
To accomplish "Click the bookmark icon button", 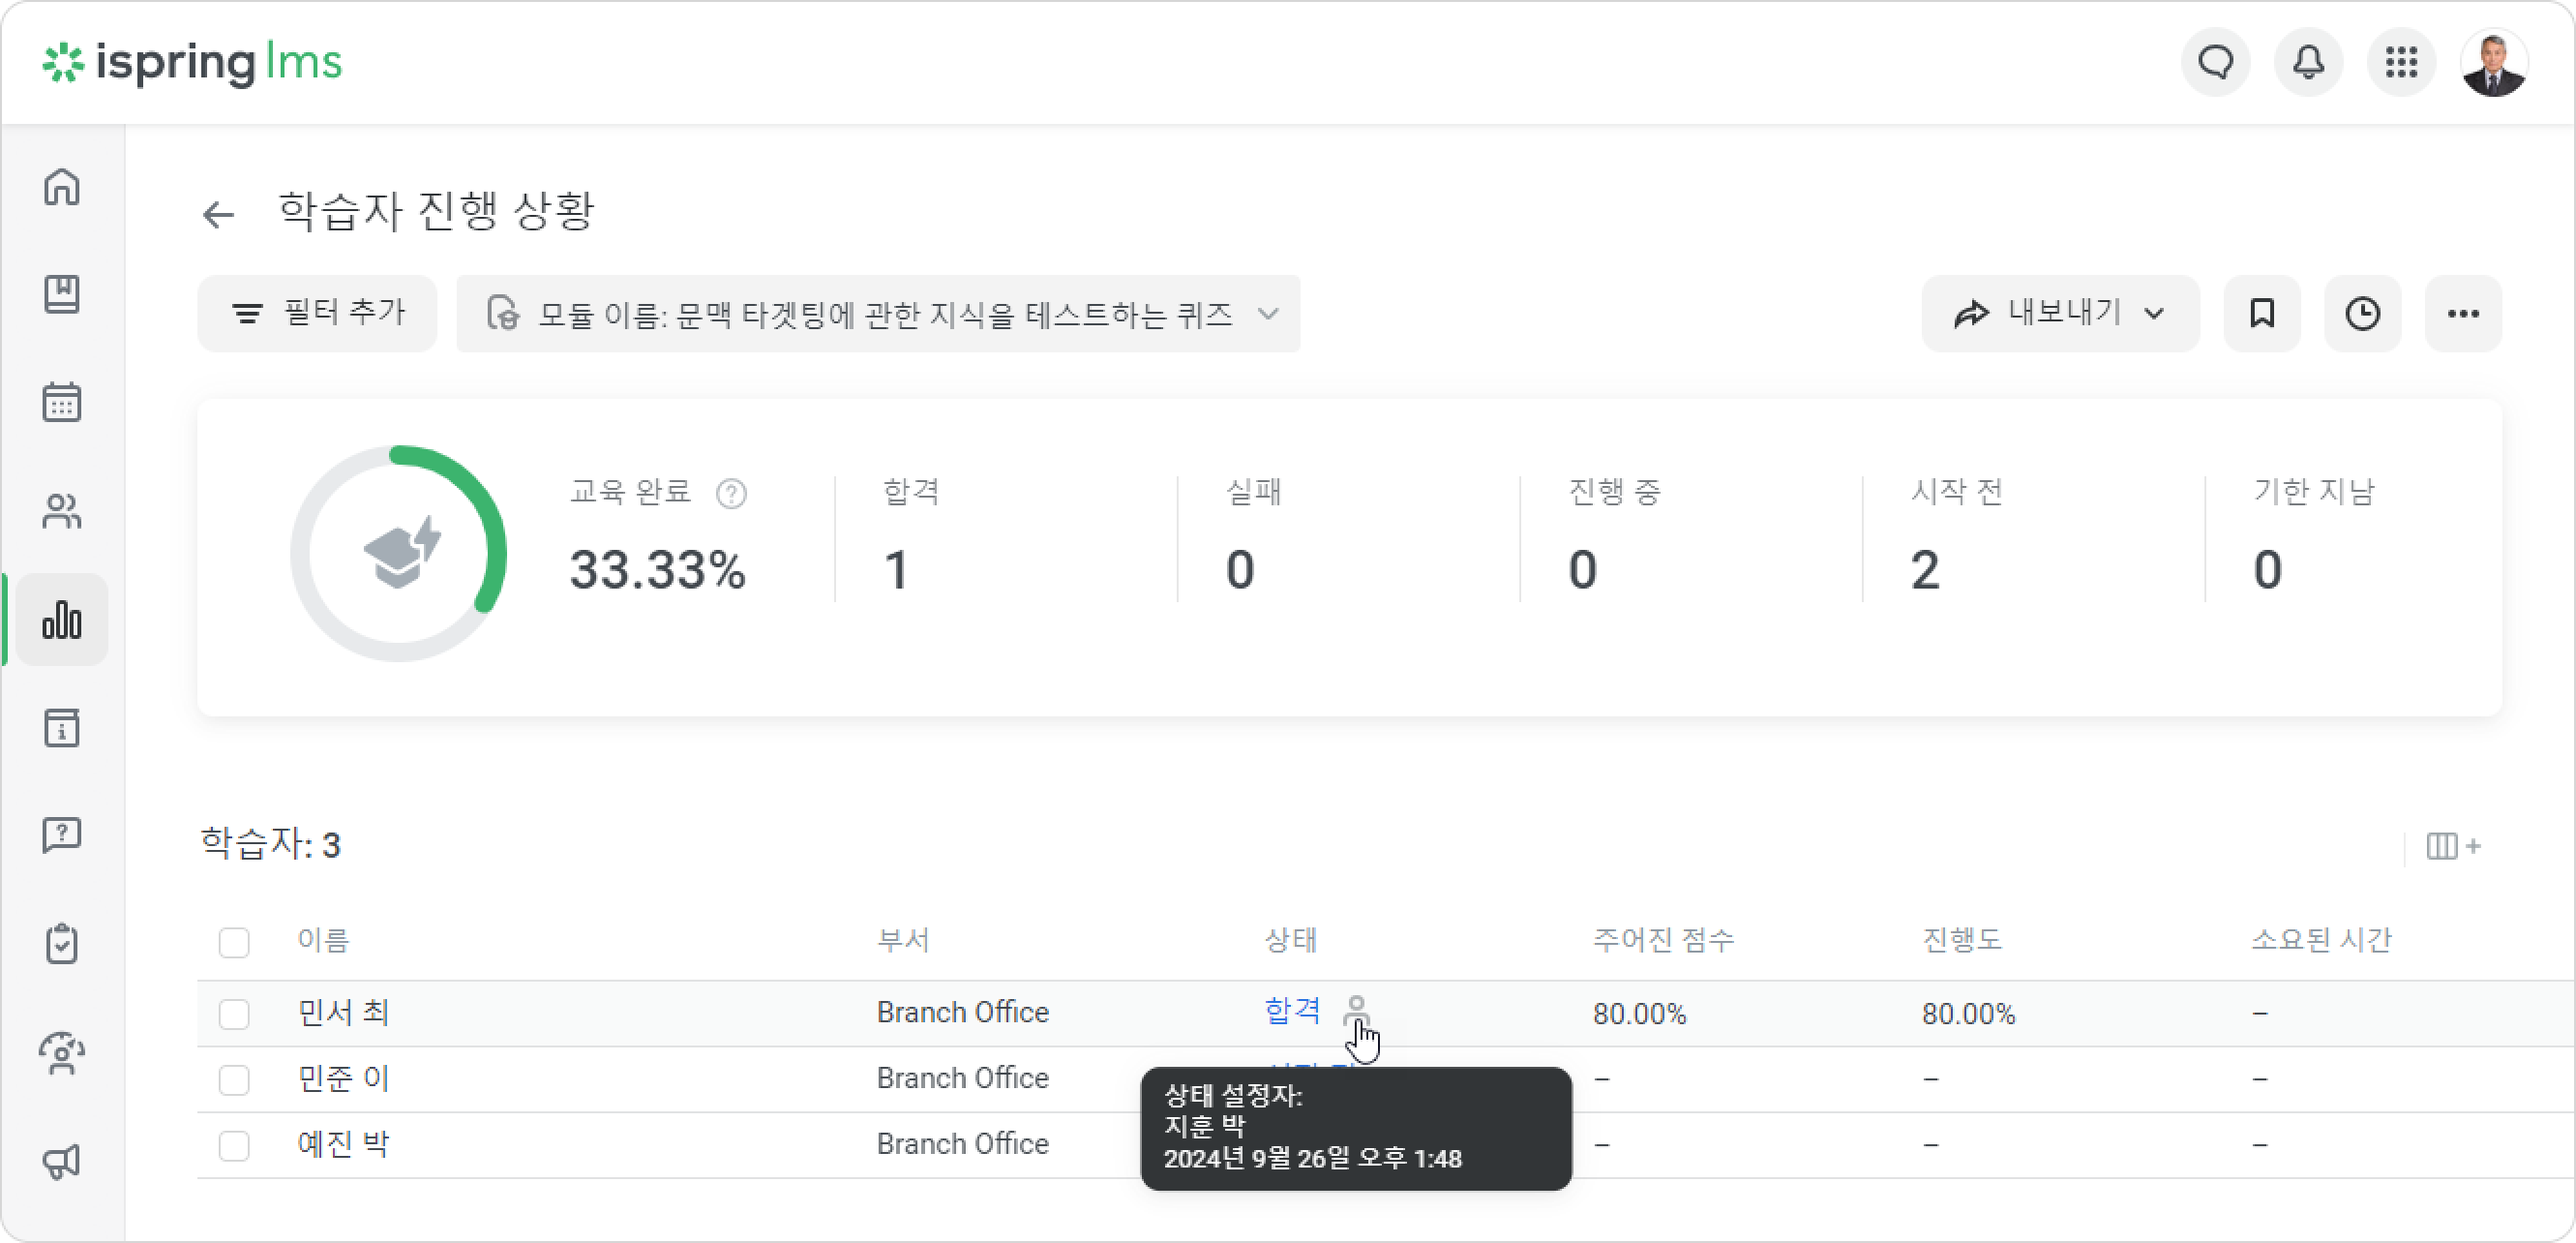I will click(2262, 314).
